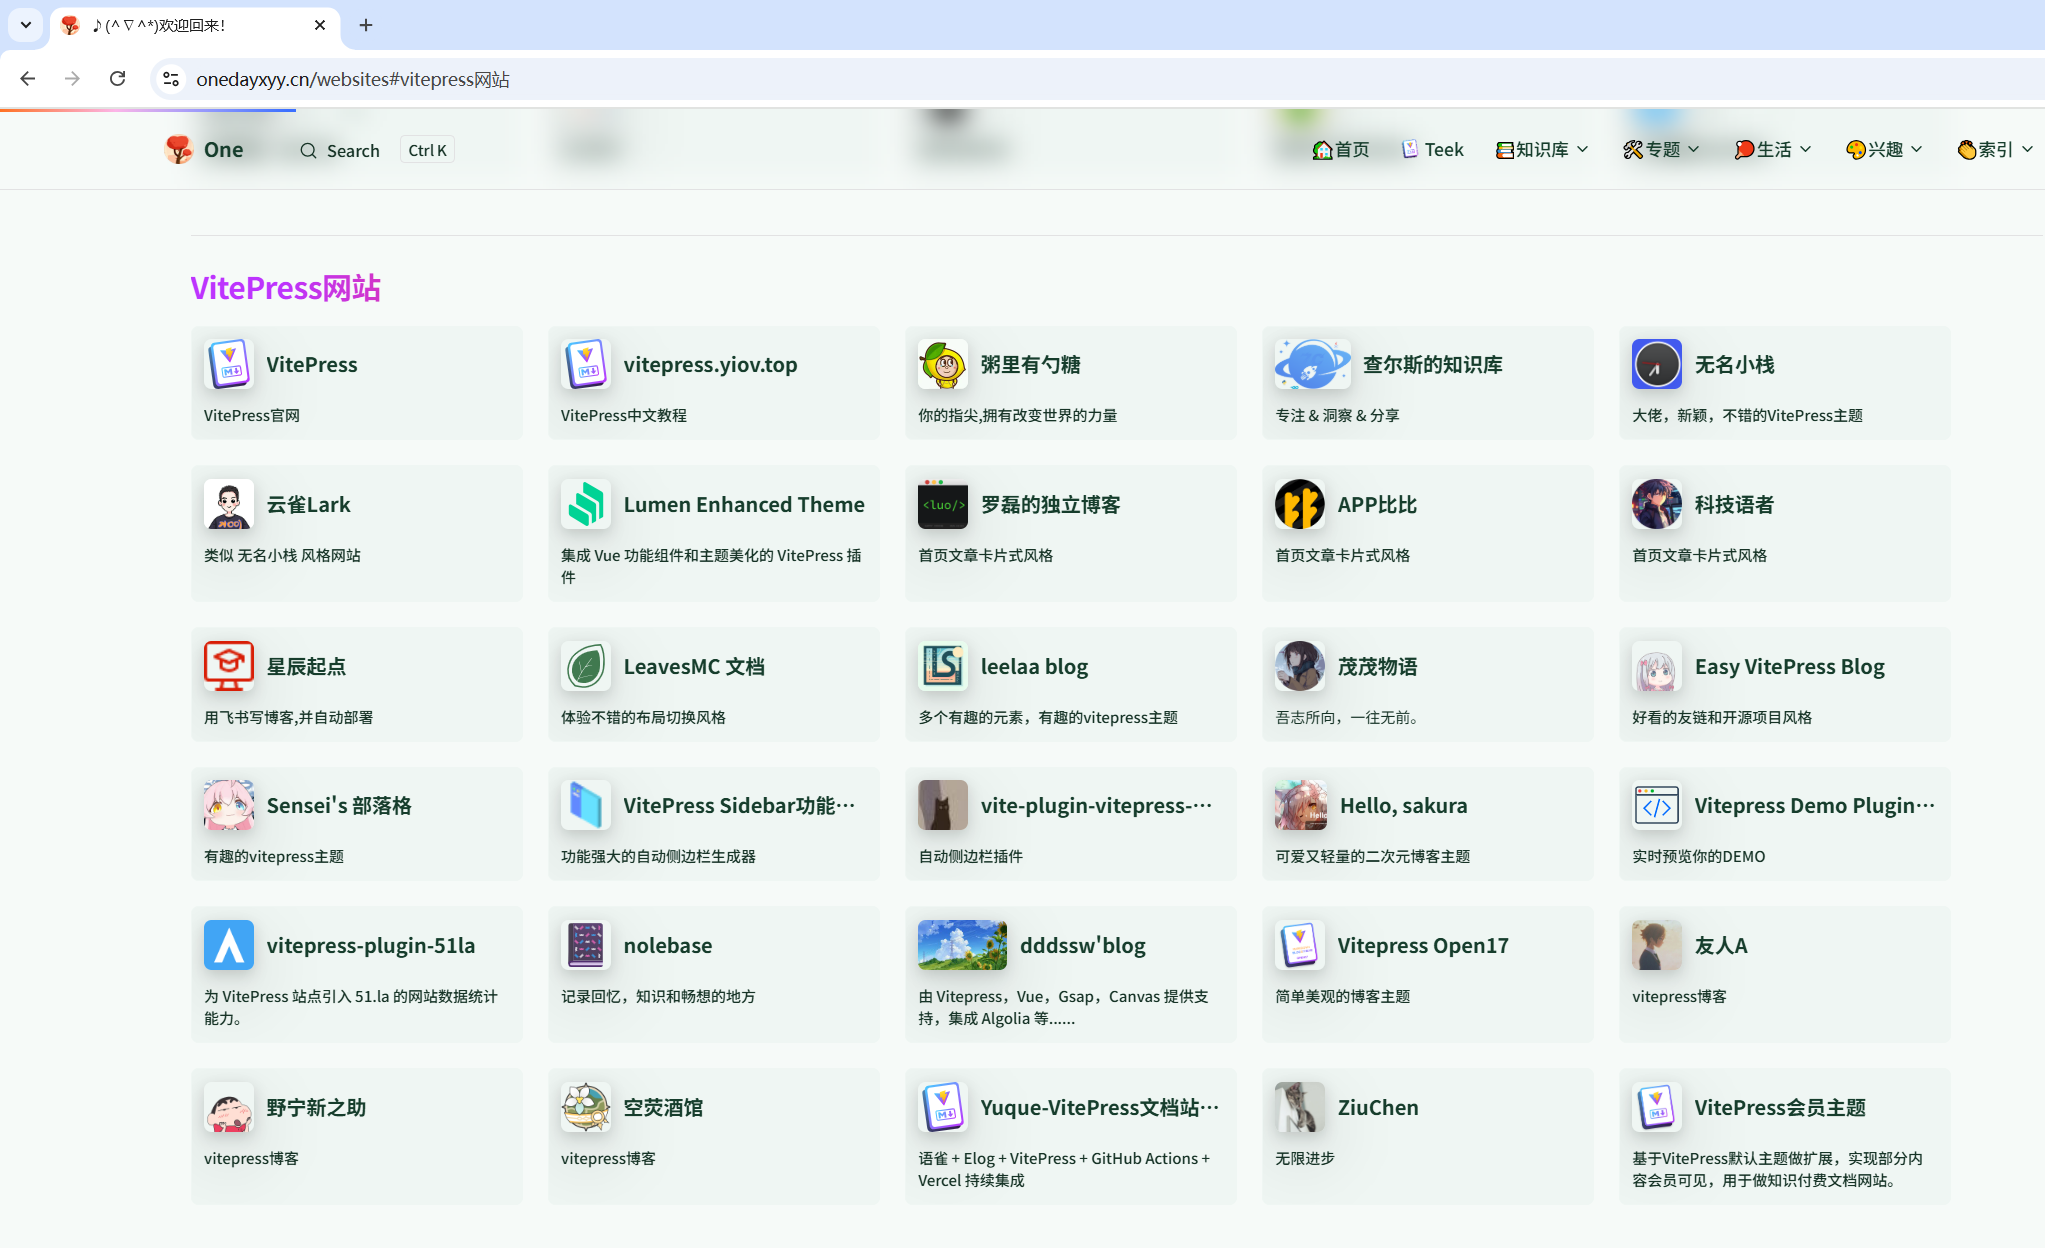
Task: Click '无限进步' under ZiuChen
Action: tap(1305, 1158)
